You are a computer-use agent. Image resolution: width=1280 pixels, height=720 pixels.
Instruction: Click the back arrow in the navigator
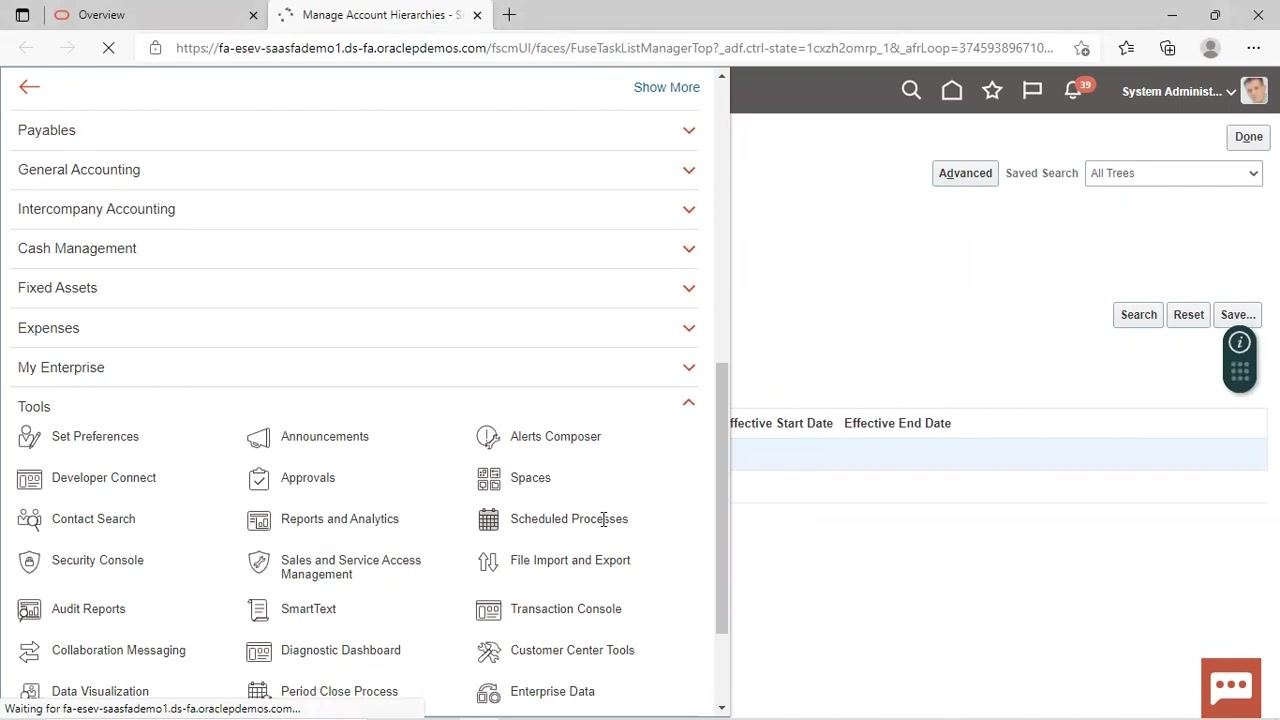click(x=29, y=87)
